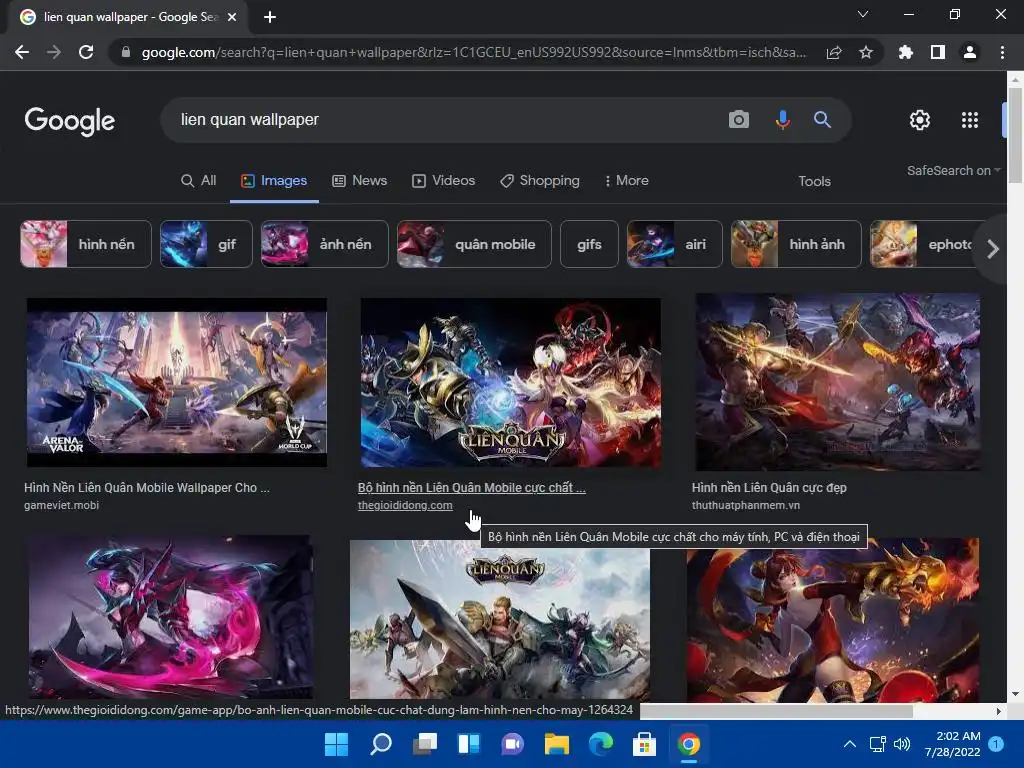Screen dimensions: 1024x768
Task: Select the Images tab
Action: [274, 180]
